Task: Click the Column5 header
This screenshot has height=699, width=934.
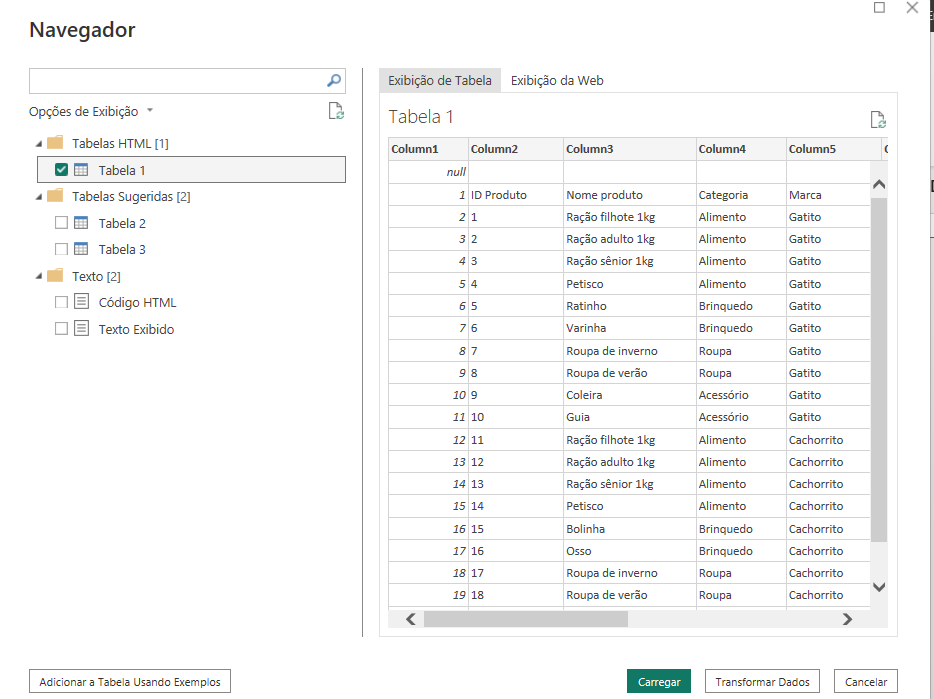Action: click(833, 149)
